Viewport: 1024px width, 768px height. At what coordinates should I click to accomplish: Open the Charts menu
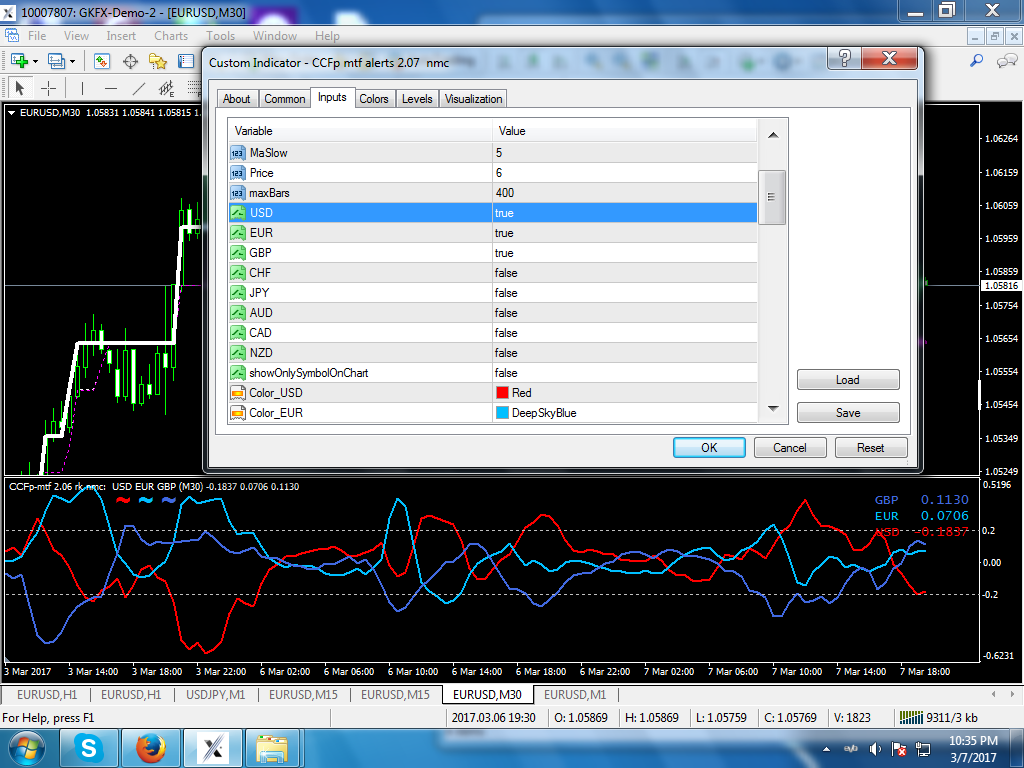[x=170, y=36]
